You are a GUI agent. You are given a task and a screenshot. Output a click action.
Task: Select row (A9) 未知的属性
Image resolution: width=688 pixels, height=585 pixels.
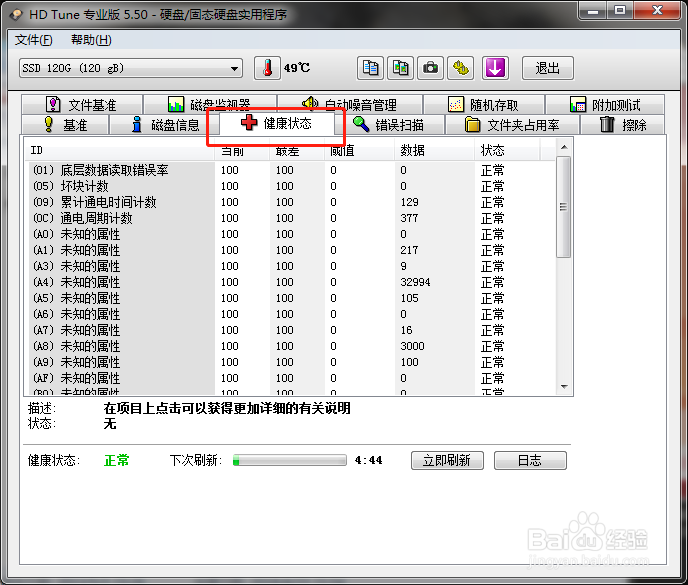[x=290, y=362]
